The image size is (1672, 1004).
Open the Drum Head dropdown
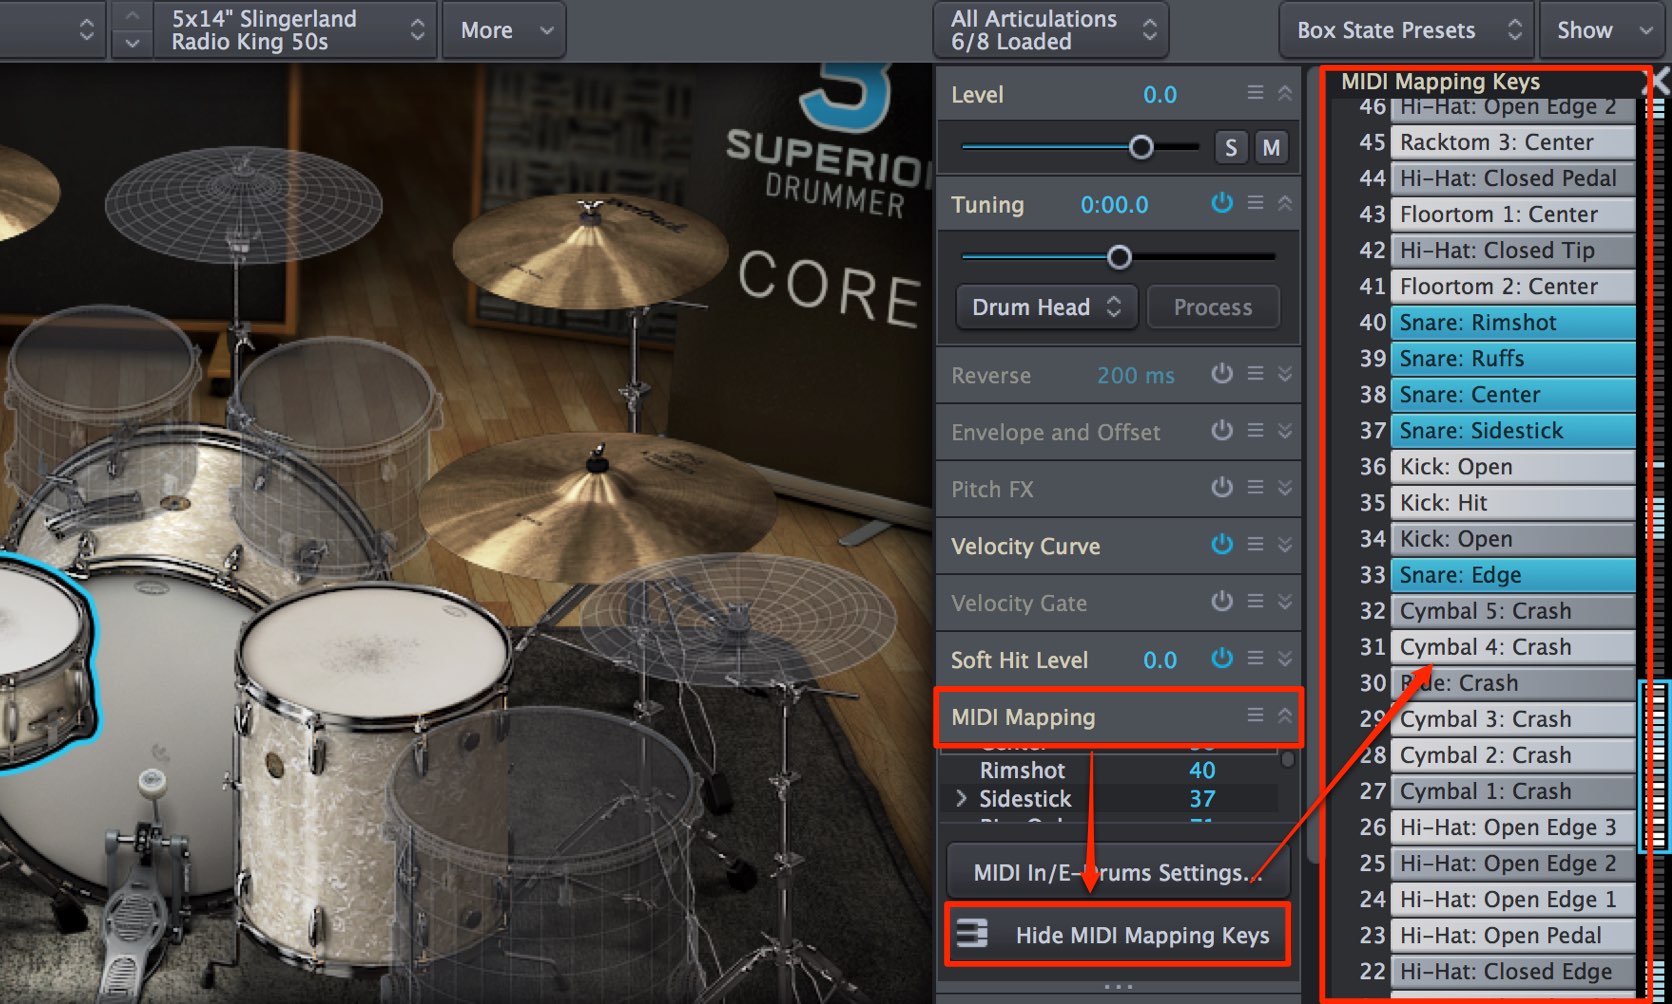coord(1046,307)
